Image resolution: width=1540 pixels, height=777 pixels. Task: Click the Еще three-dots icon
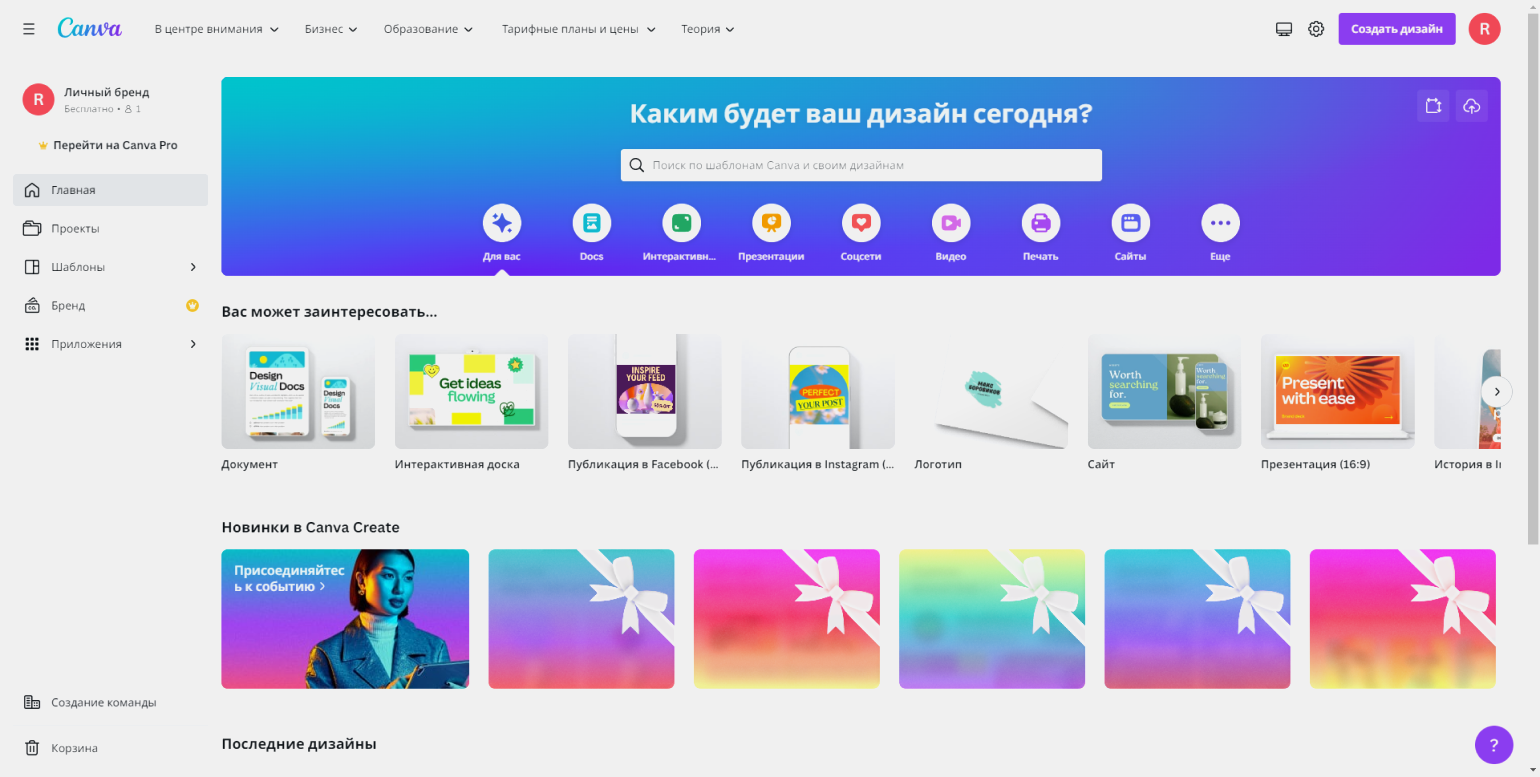[1220, 223]
